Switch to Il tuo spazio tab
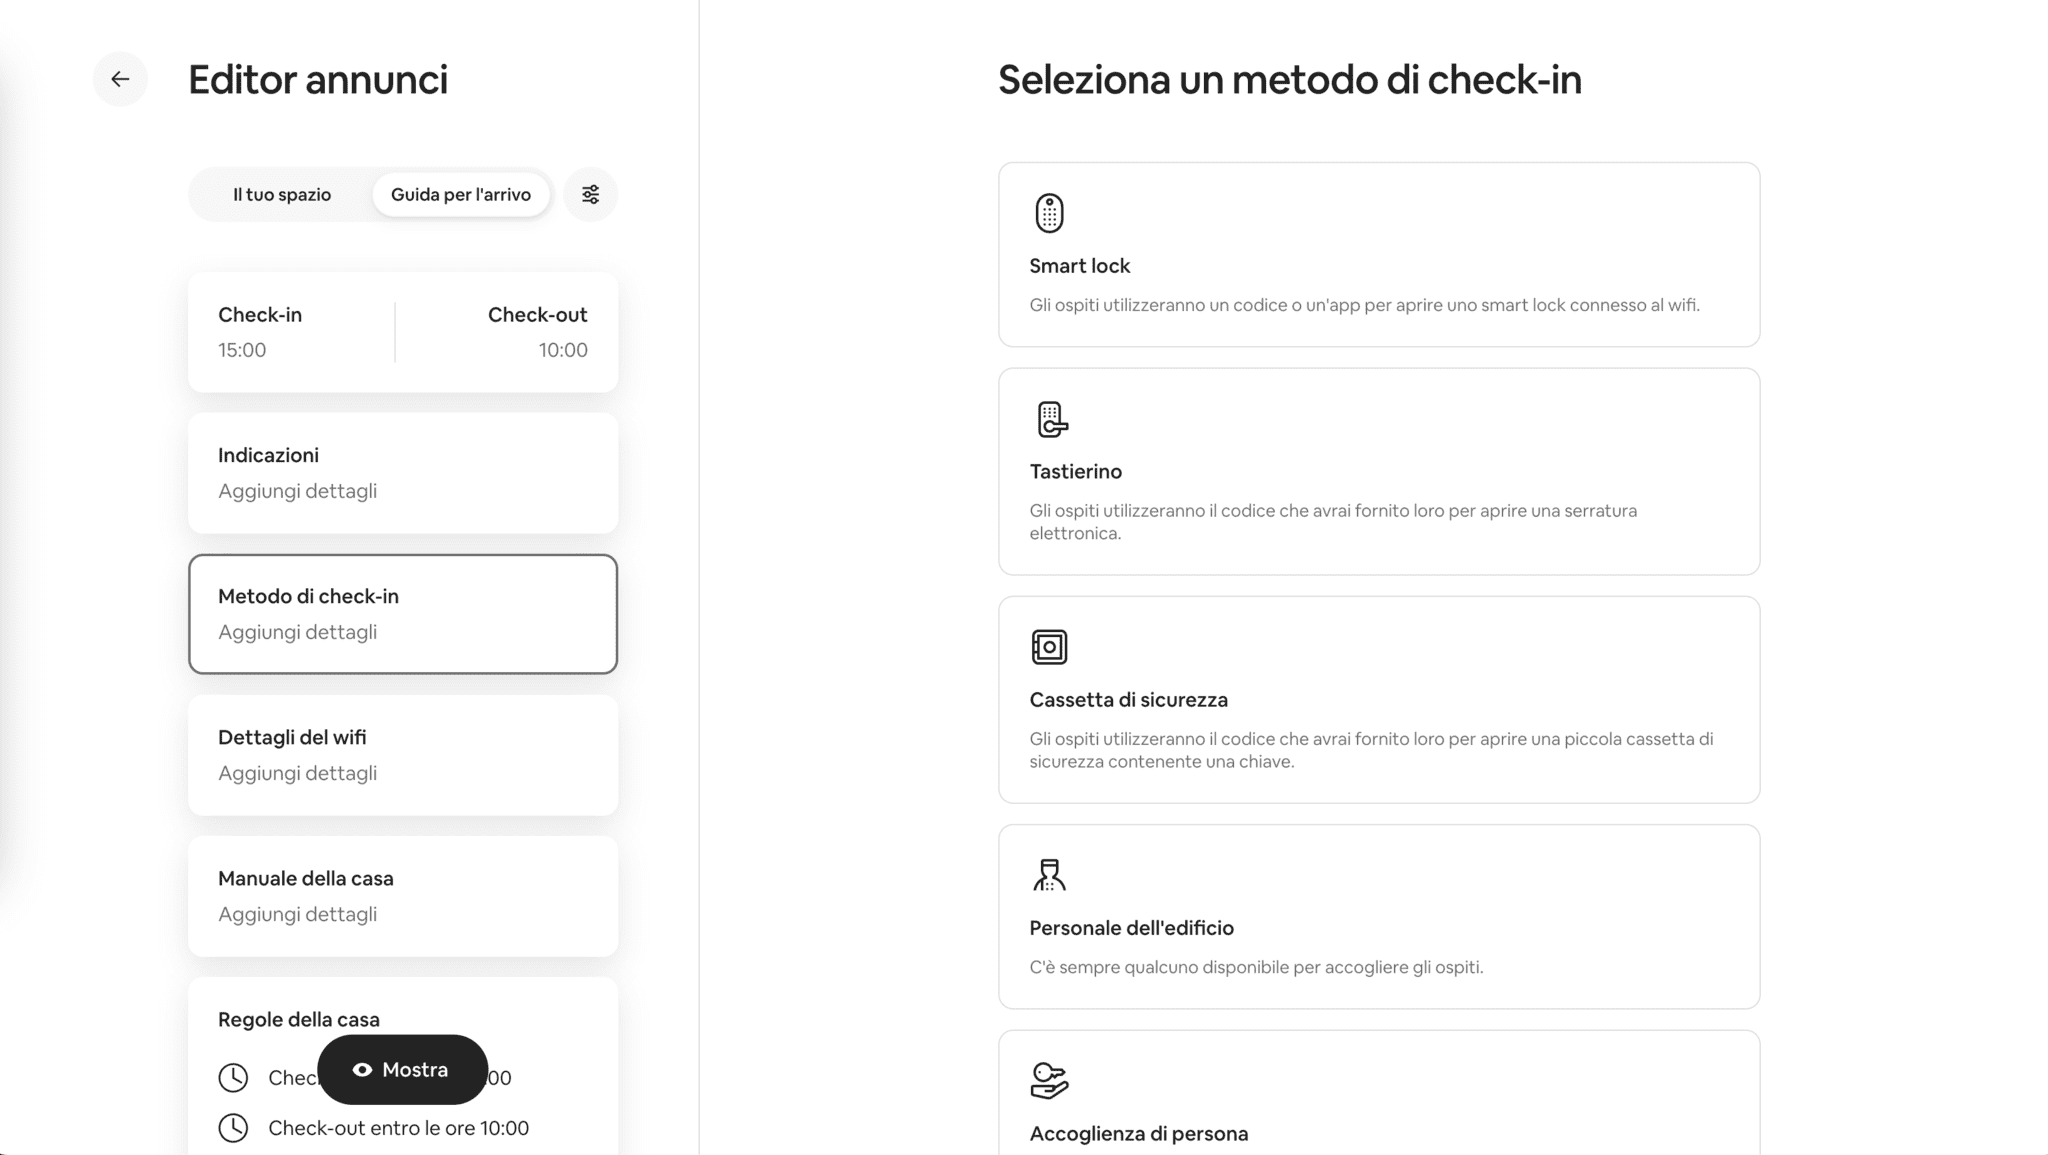Image resolution: width=2048 pixels, height=1155 pixels. [282, 194]
